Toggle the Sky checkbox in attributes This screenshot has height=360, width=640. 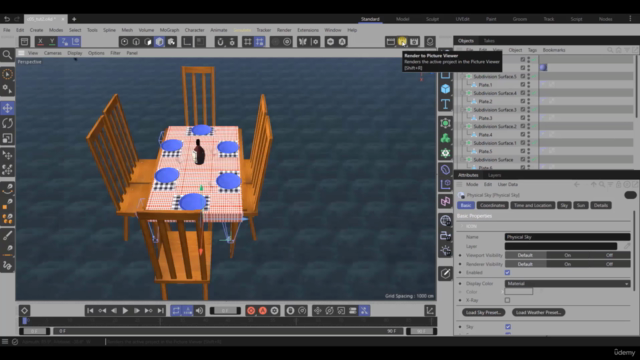coord(508,327)
